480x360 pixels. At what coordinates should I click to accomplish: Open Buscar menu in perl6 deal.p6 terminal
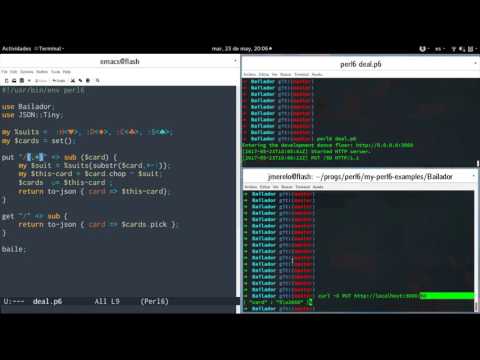tap(286, 74)
